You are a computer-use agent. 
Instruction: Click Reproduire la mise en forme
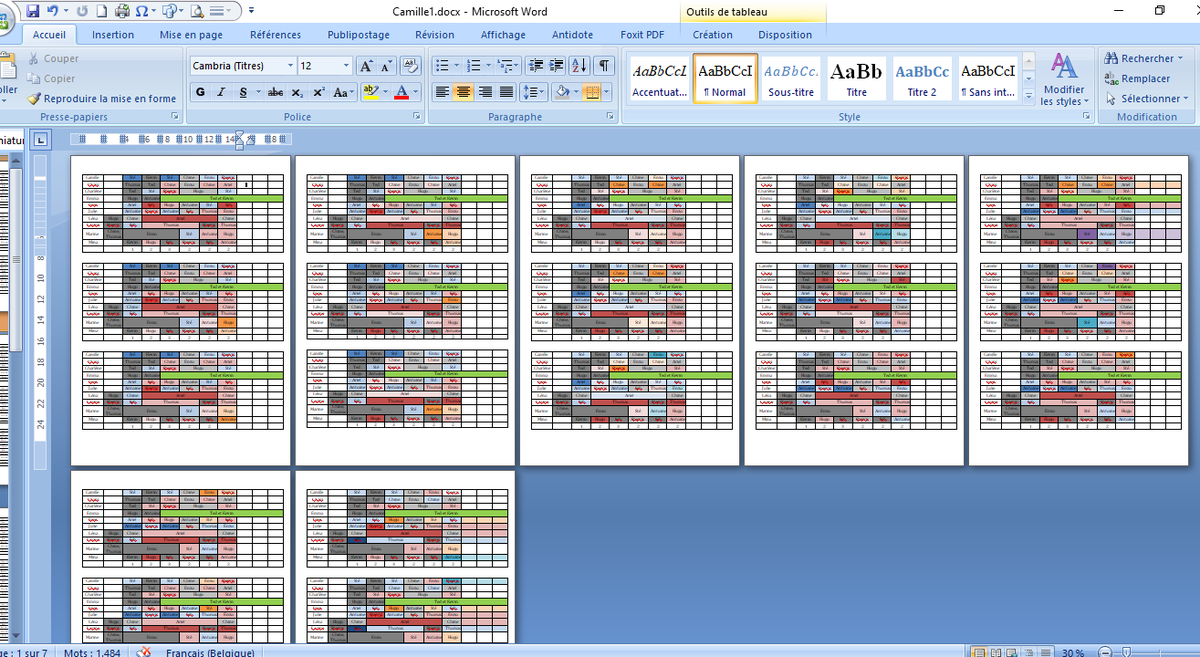[102, 98]
